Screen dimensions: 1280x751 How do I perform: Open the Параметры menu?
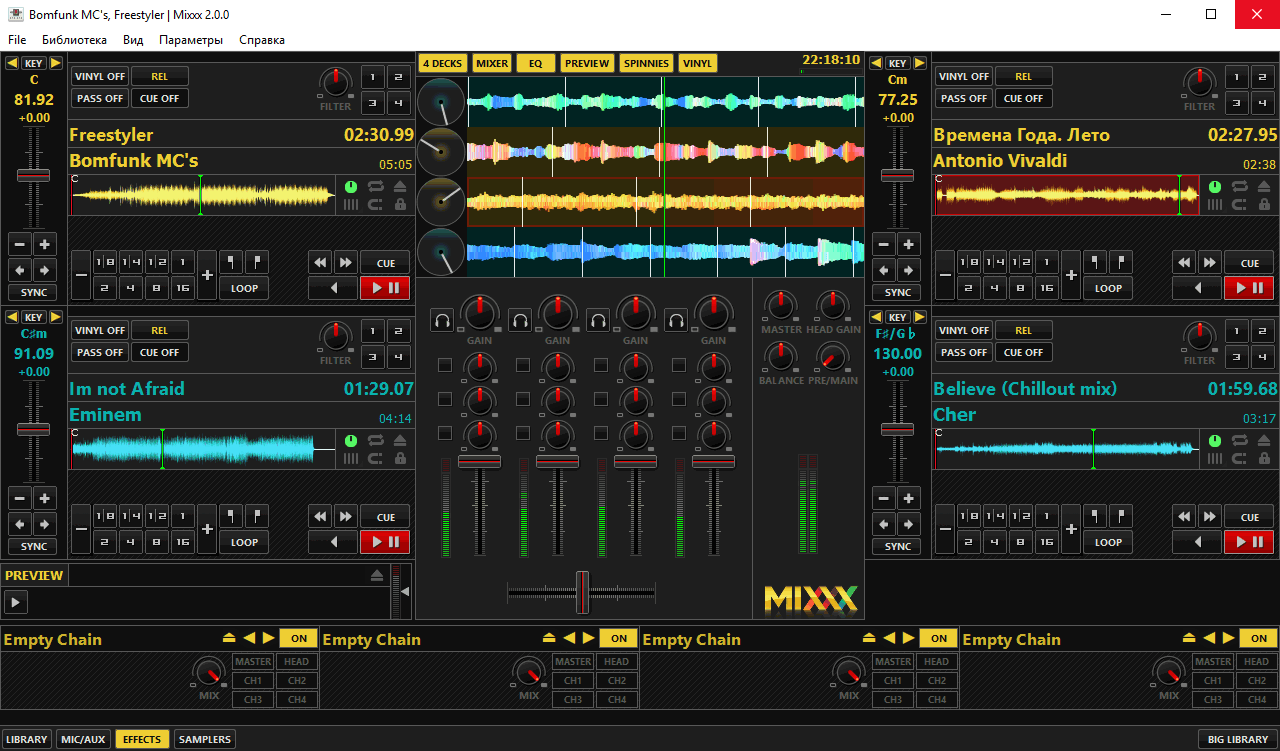point(191,40)
